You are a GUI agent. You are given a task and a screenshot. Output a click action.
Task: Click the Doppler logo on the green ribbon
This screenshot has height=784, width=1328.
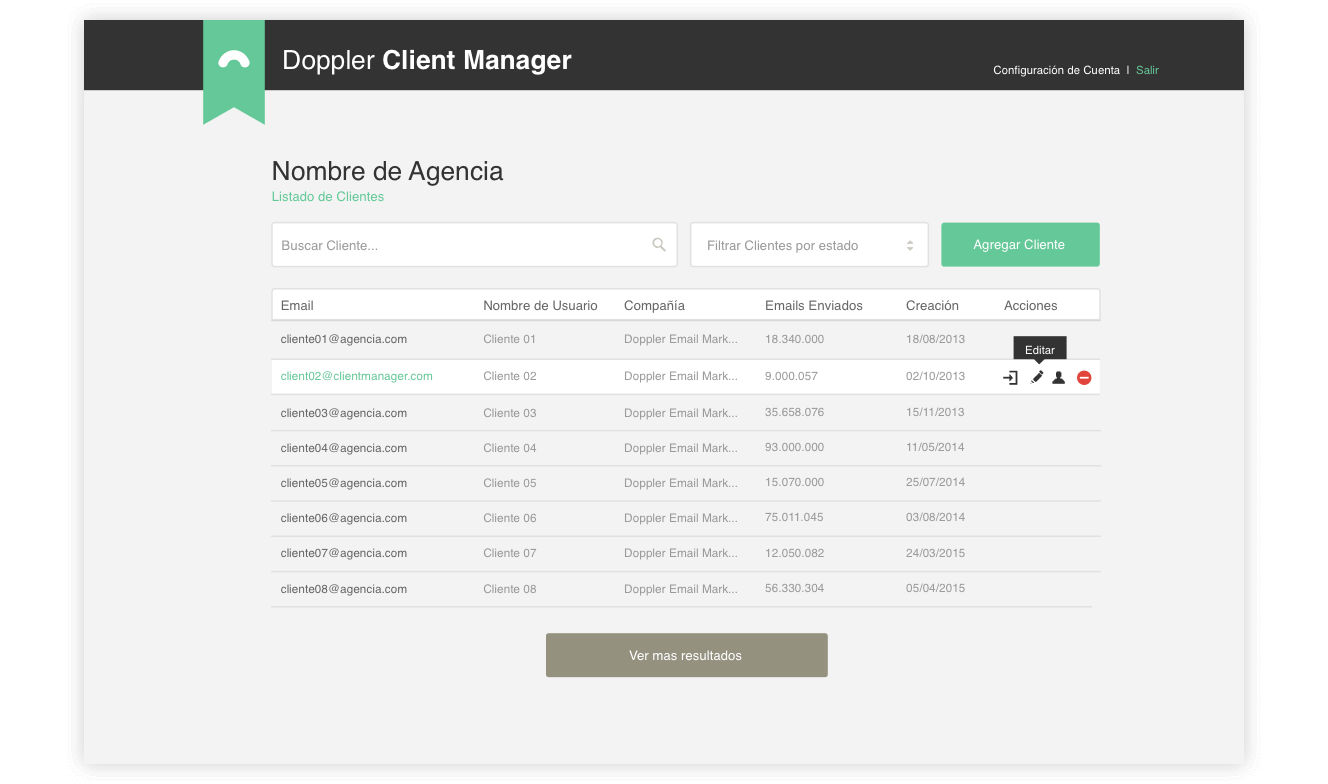coord(234,60)
